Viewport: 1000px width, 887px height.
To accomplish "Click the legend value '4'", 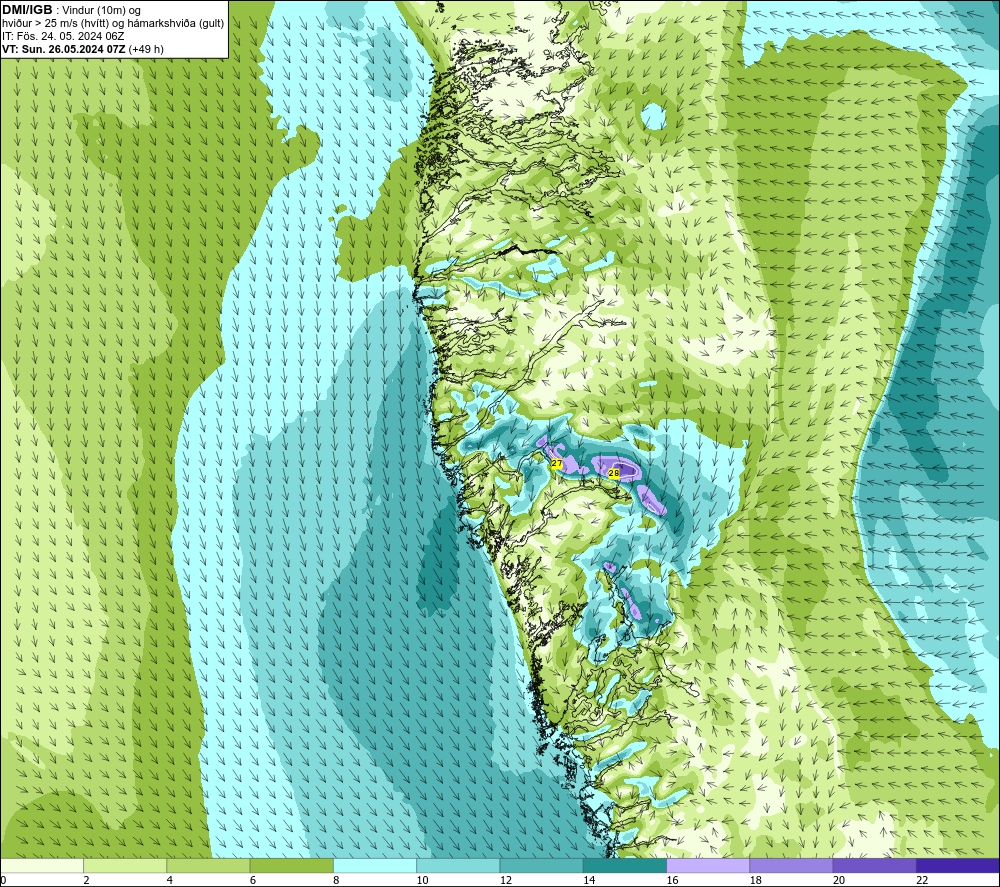I will pos(170,880).
